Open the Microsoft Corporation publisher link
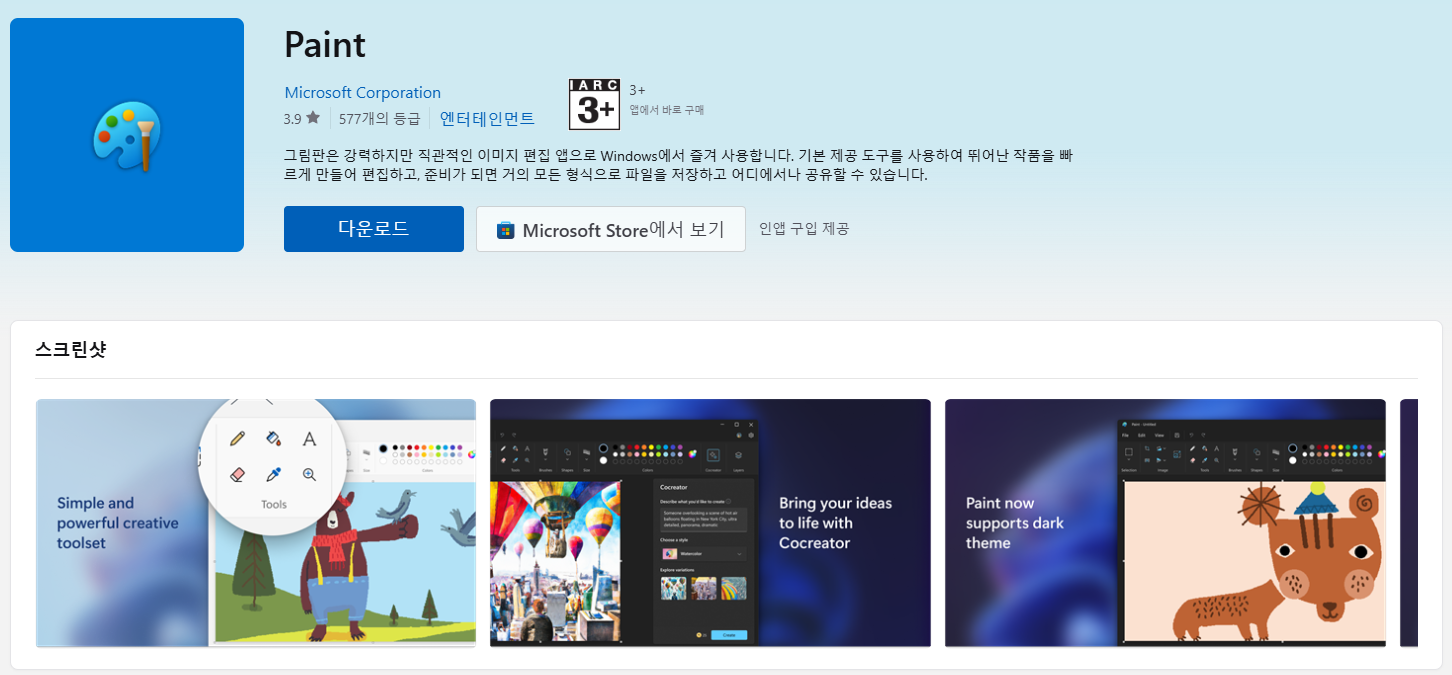The image size is (1452, 675). click(x=362, y=92)
